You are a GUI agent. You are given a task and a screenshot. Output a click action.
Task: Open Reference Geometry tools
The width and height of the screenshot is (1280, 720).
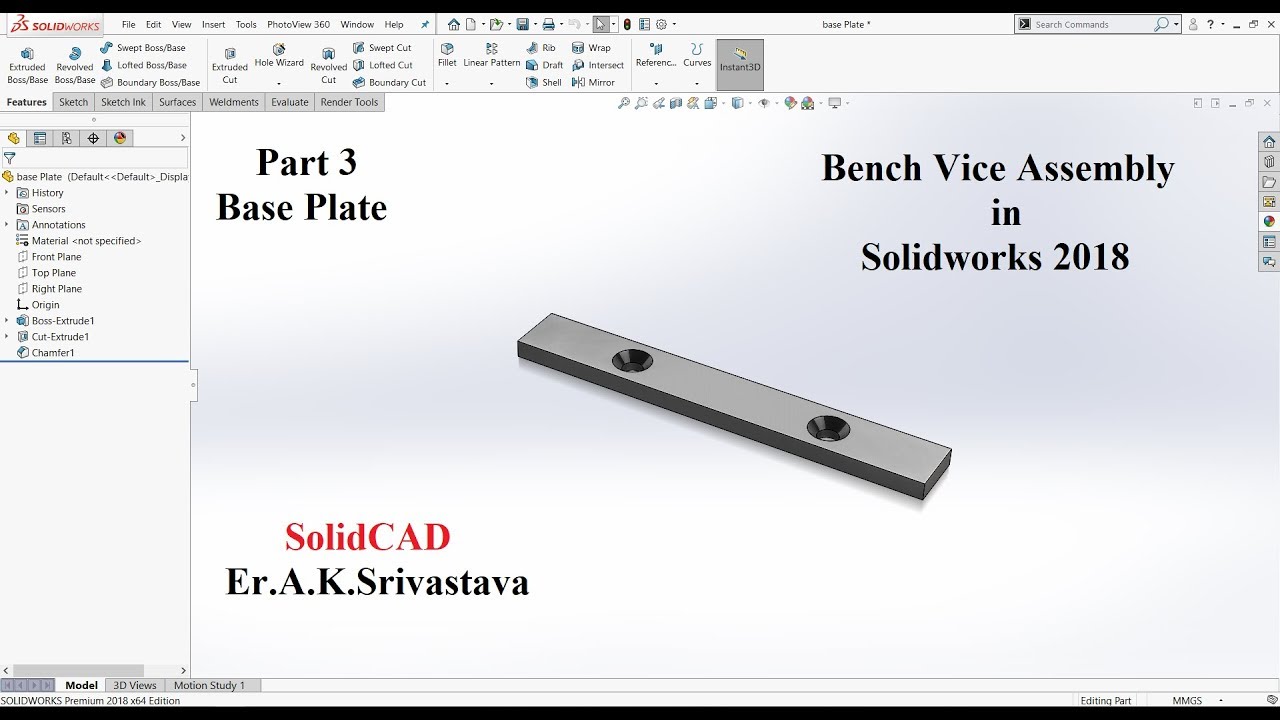click(656, 55)
